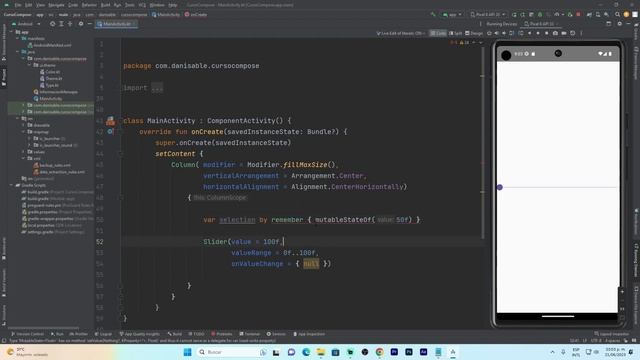
Task: Select the Running Devices panel title
Action: (501, 24)
